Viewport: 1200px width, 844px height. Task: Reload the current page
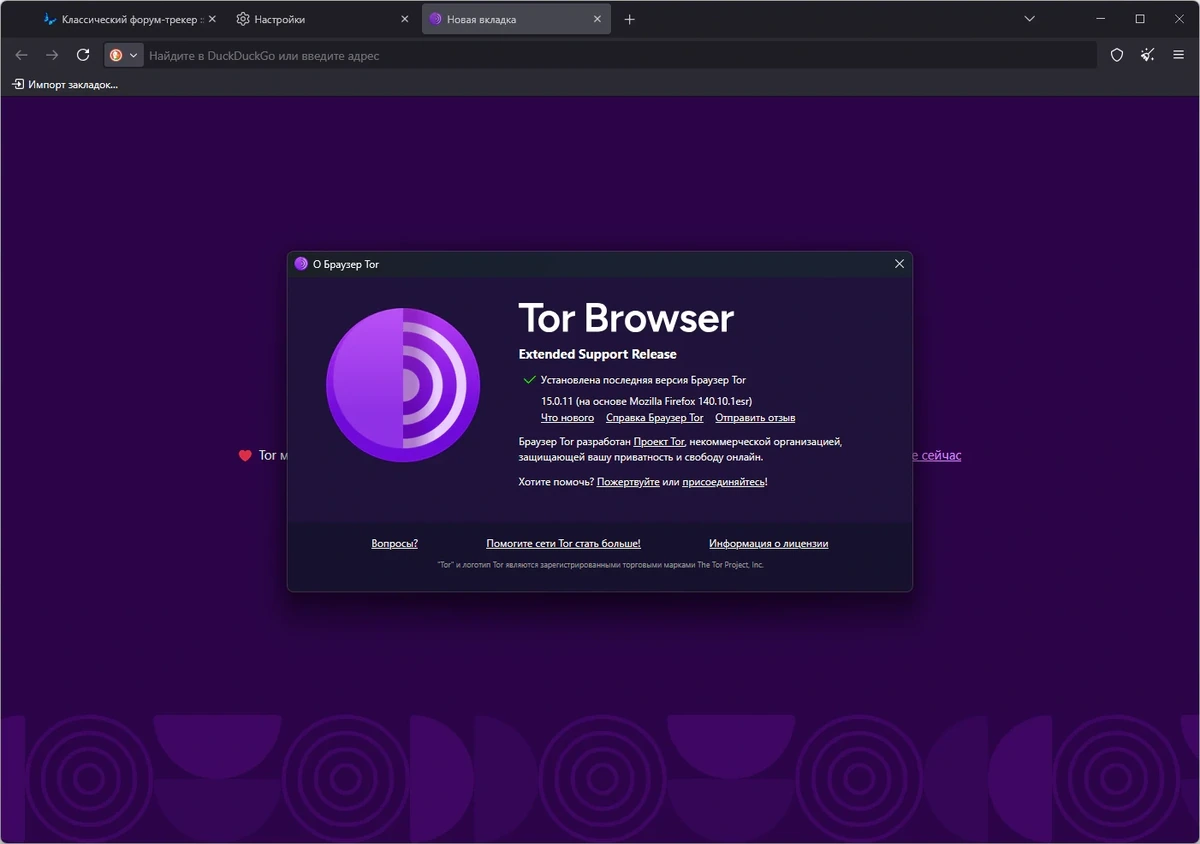(83, 55)
